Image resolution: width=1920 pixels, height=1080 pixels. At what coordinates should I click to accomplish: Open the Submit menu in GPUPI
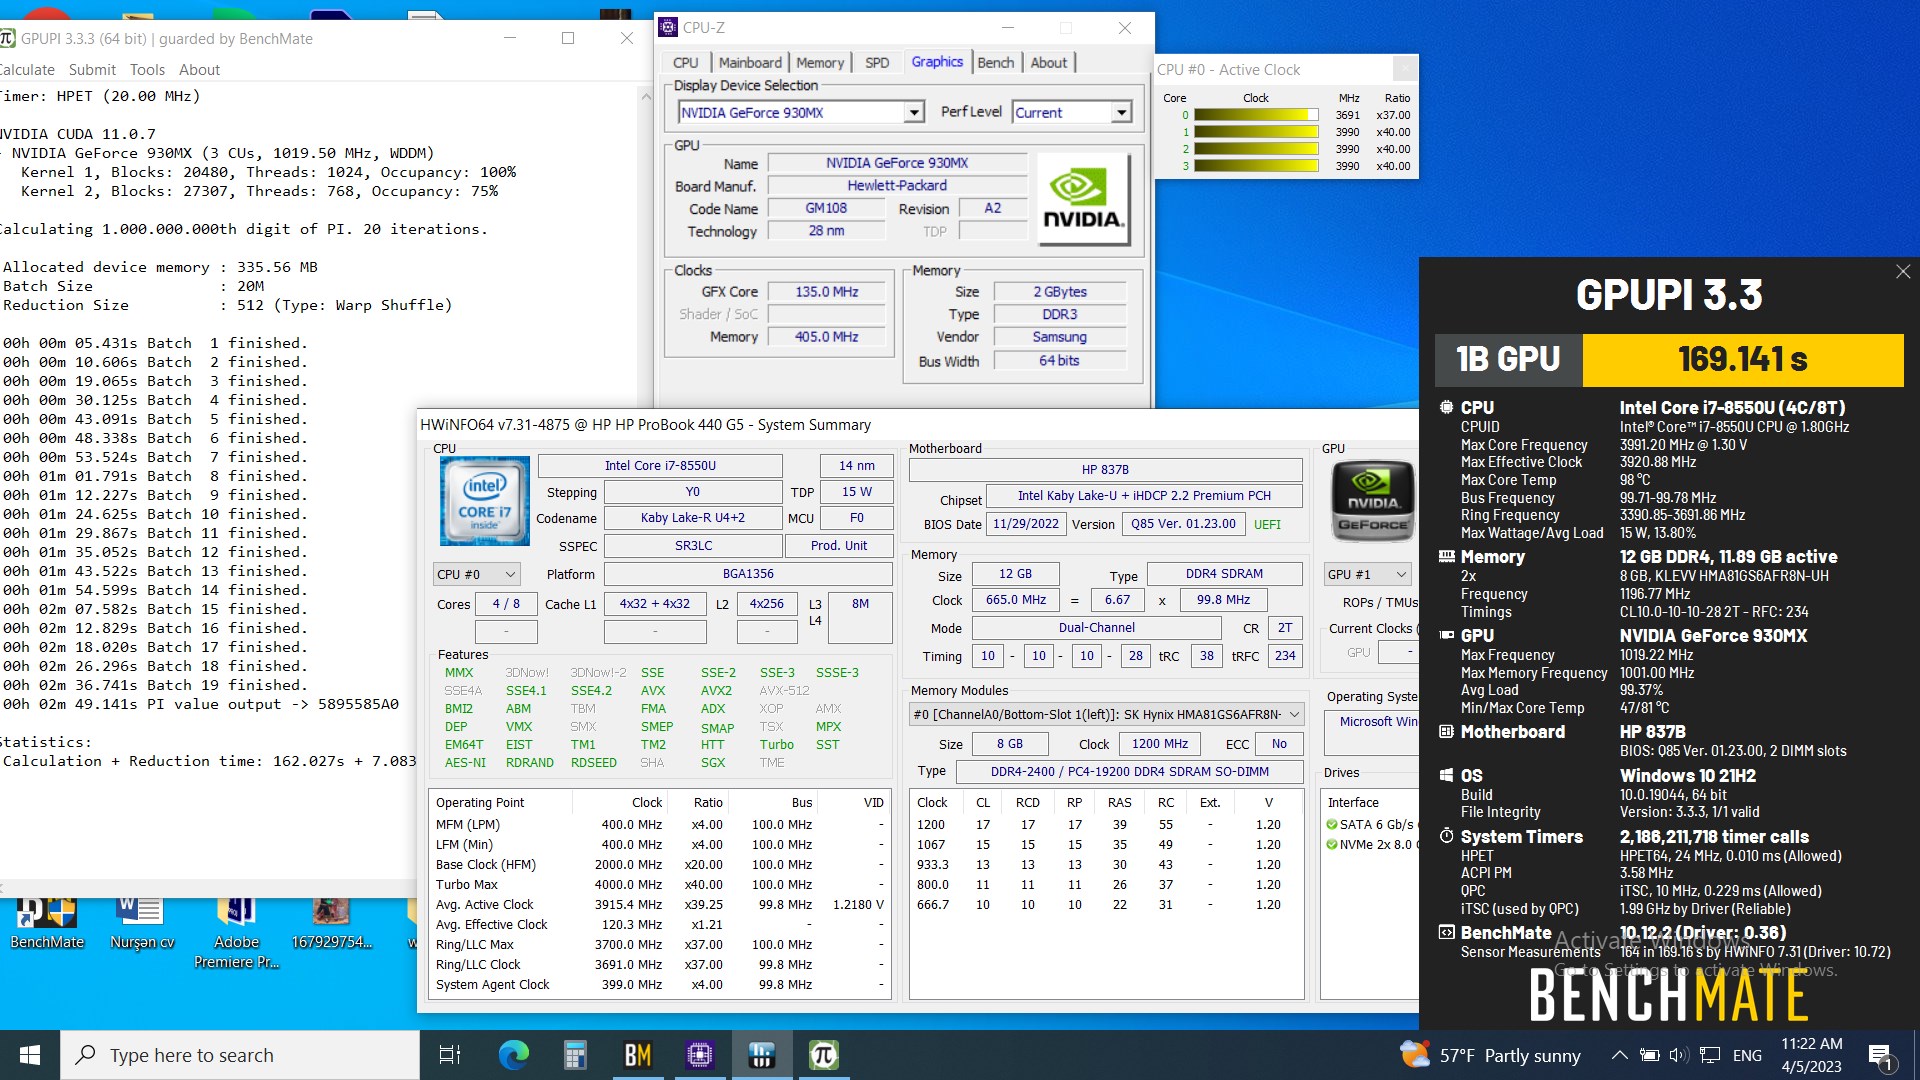click(x=92, y=69)
